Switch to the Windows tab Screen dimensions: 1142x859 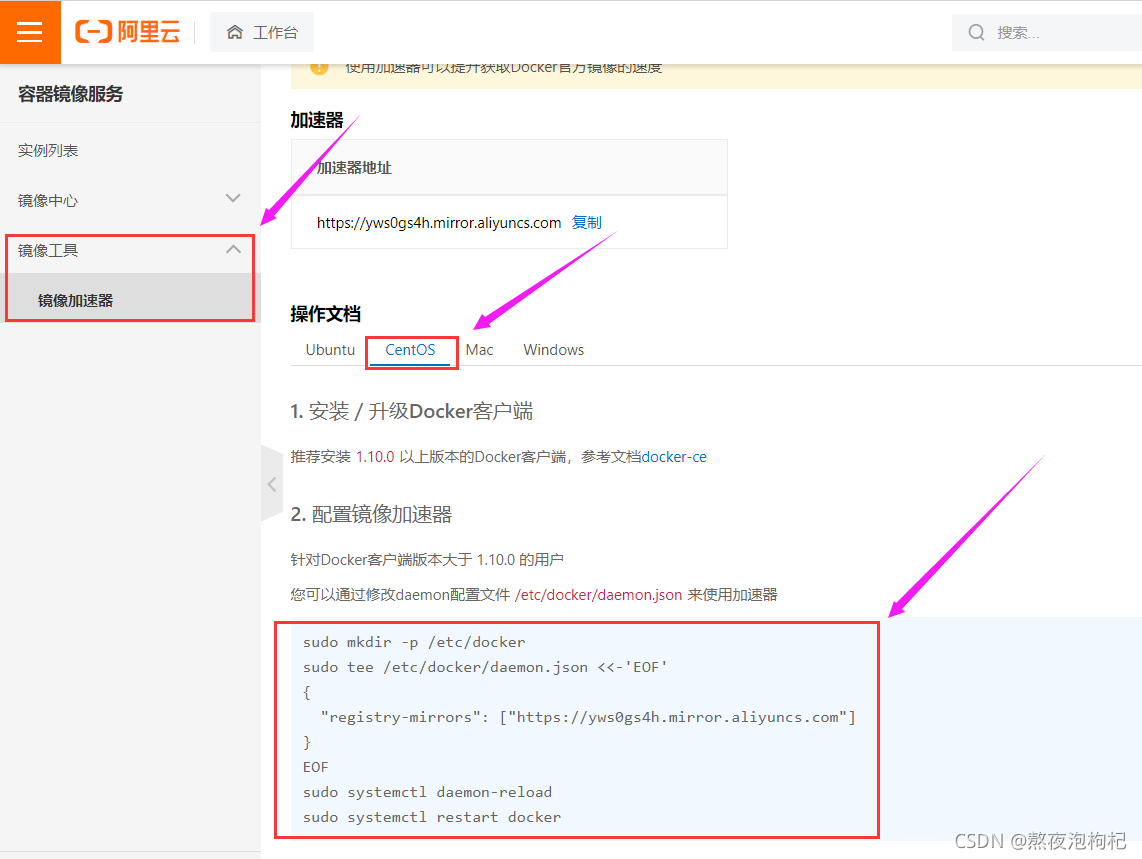(554, 350)
